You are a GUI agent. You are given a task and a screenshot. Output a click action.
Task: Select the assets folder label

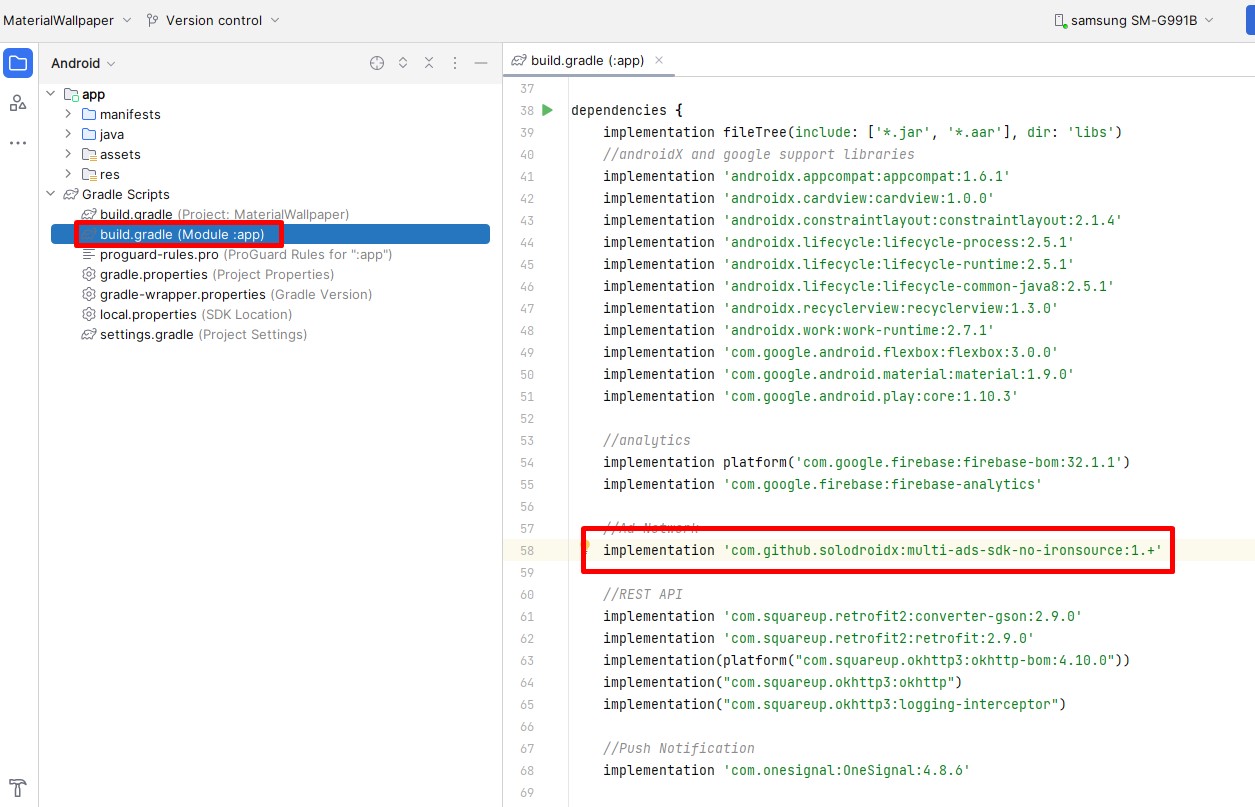tap(120, 154)
